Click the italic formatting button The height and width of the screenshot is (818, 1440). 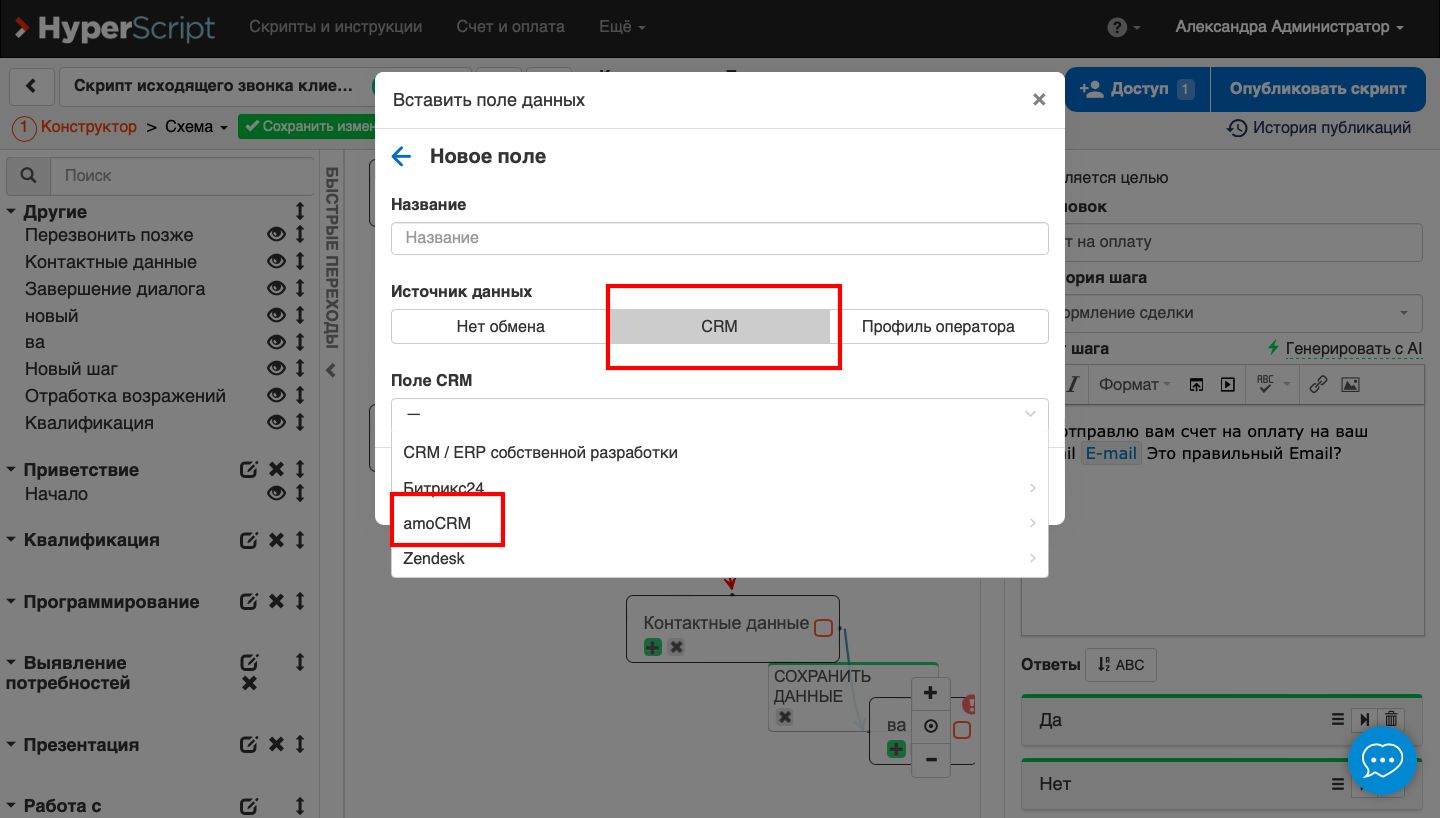[x=1075, y=384]
